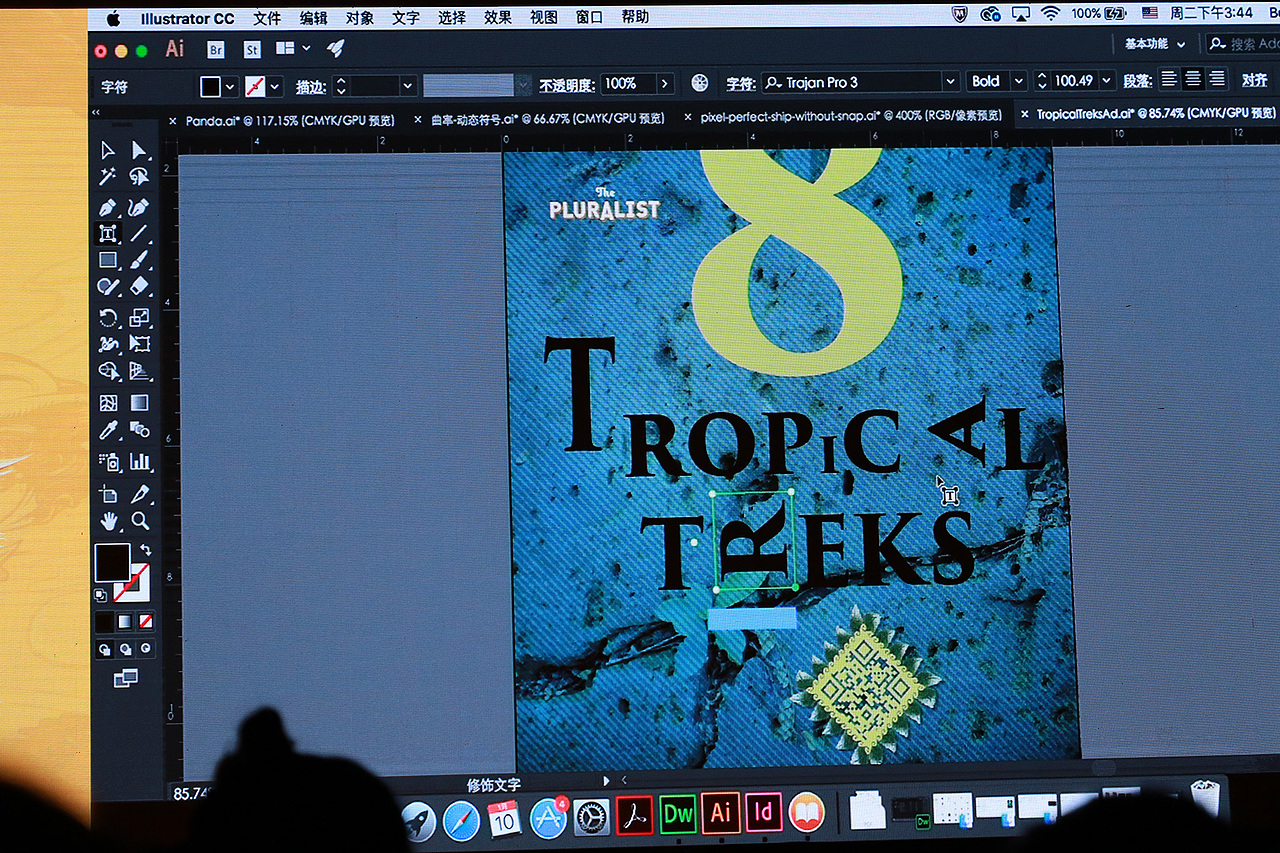Screen dimensions: 1280x853
Task: Select the Shape Builder tool
Action: (108, 371)
